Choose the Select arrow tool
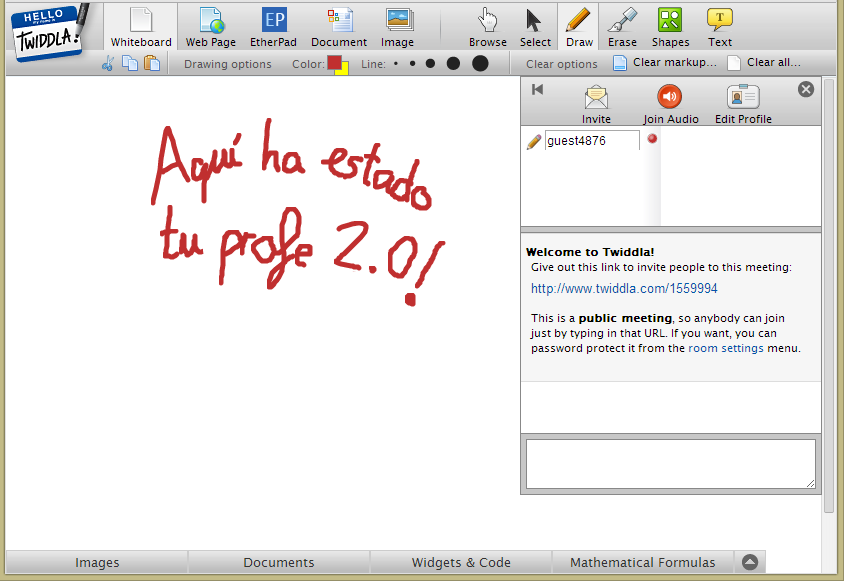 point(534,27)
